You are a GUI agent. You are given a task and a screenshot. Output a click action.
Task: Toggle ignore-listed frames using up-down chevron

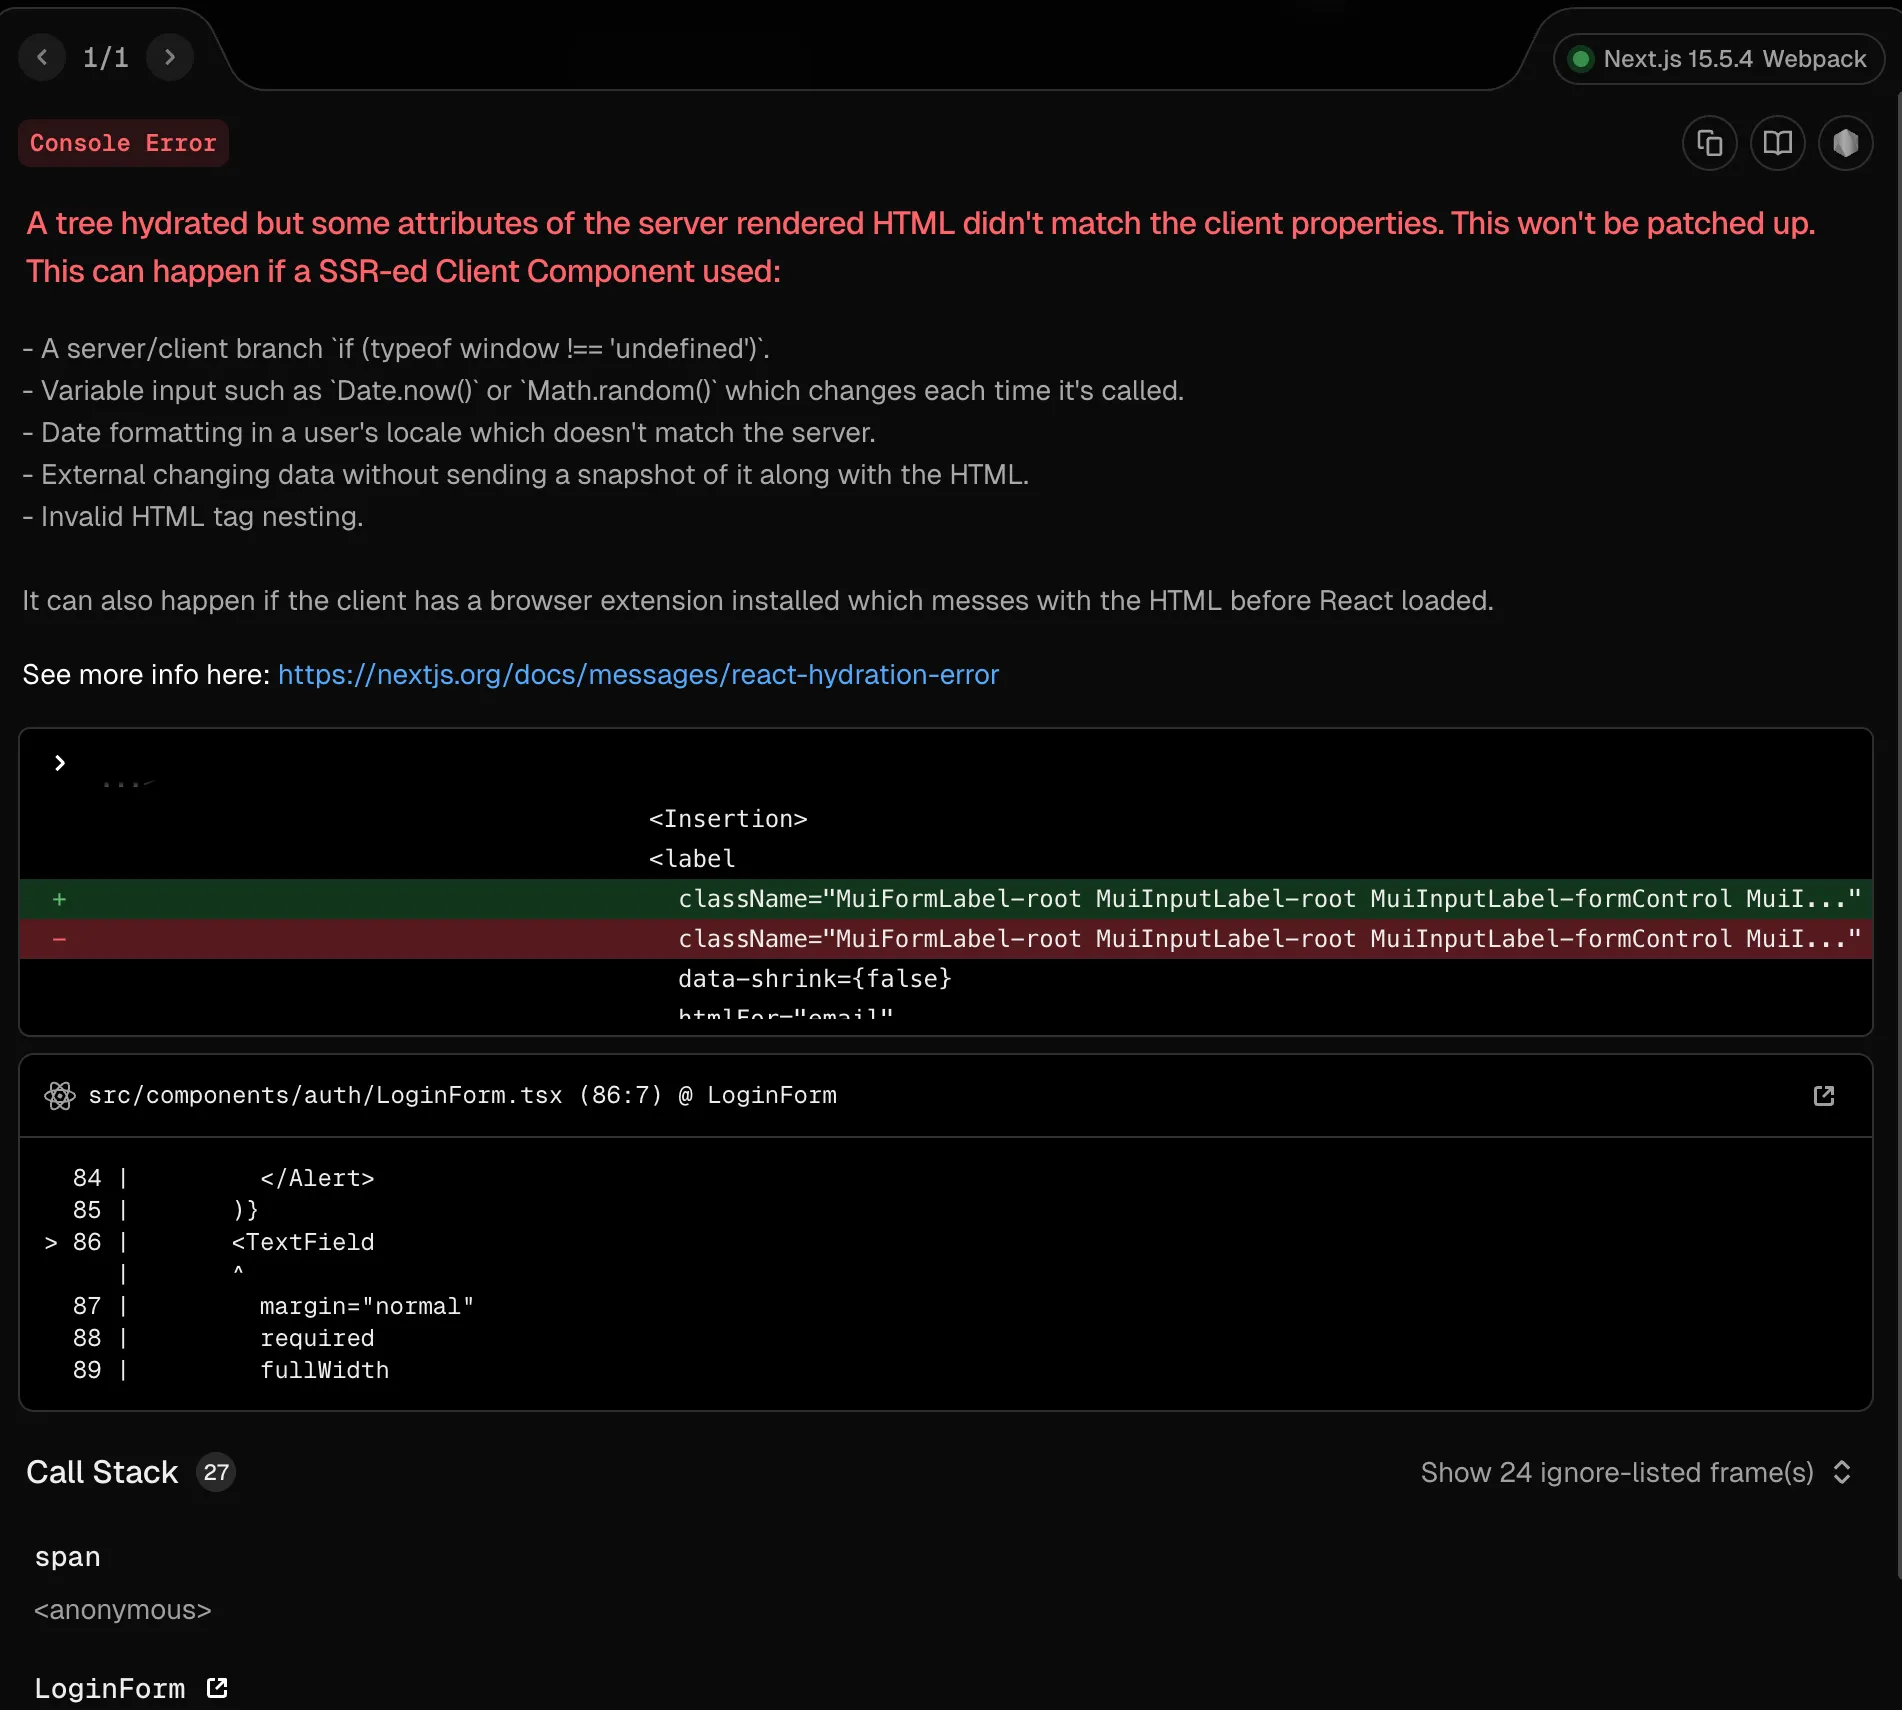[x=1842, y=1472]
